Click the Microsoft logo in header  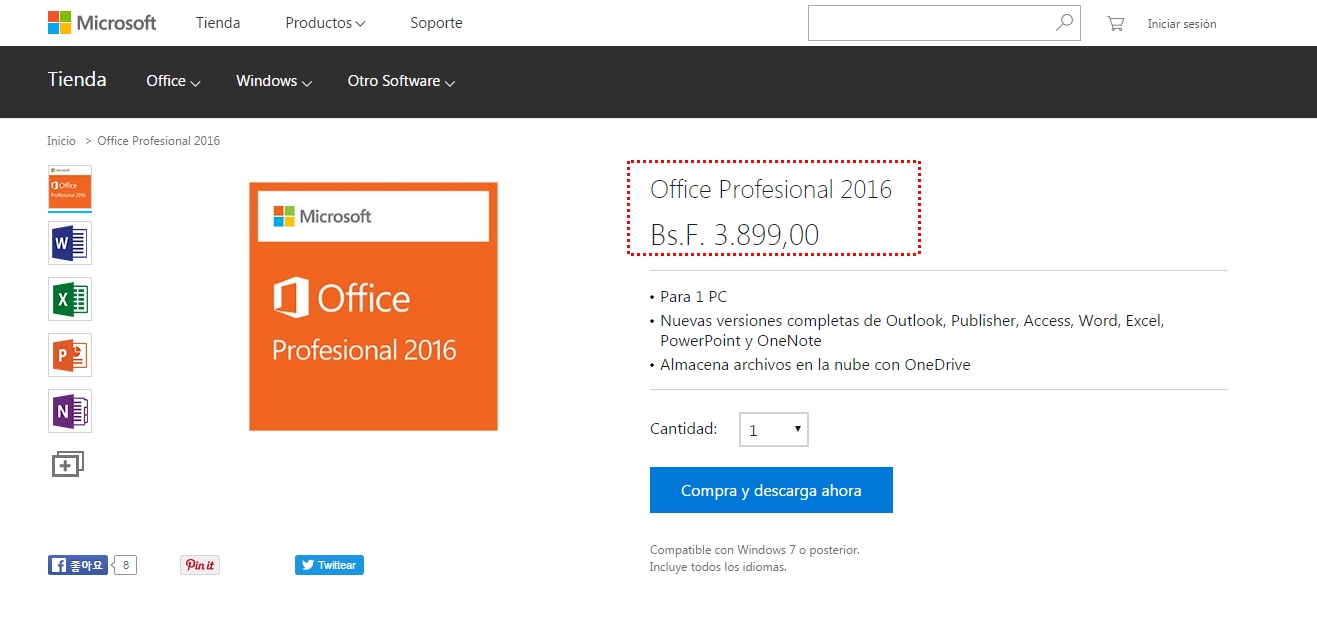[102, 23]
